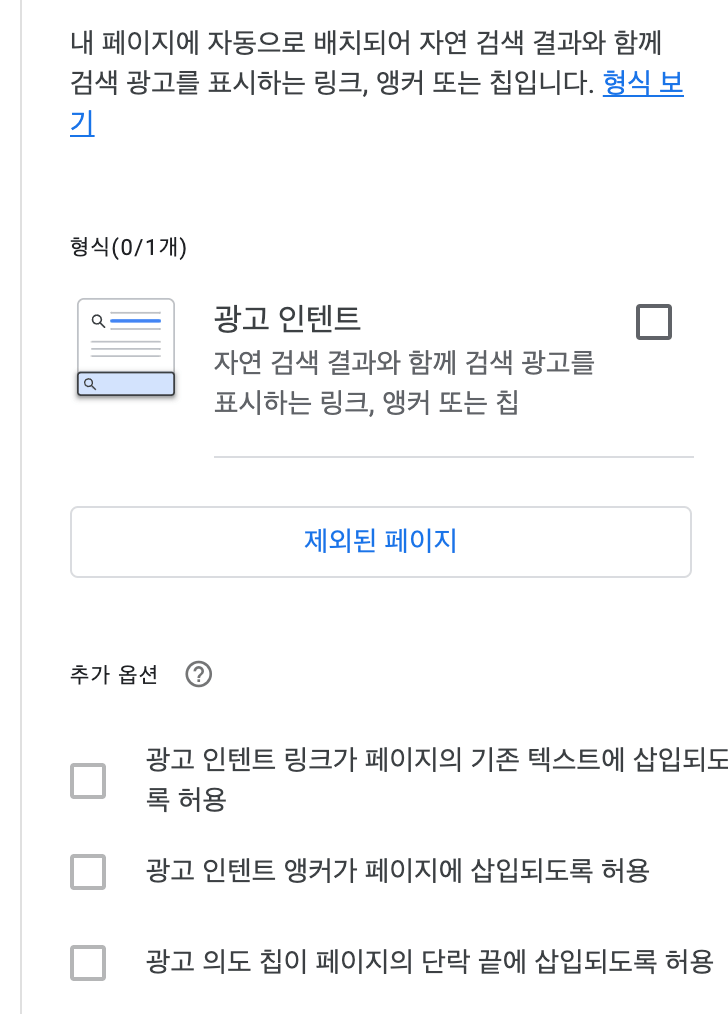Check the option allowing ad intent links in text
This screenshot has height=1014, width=728.
(x=87, y=780)
